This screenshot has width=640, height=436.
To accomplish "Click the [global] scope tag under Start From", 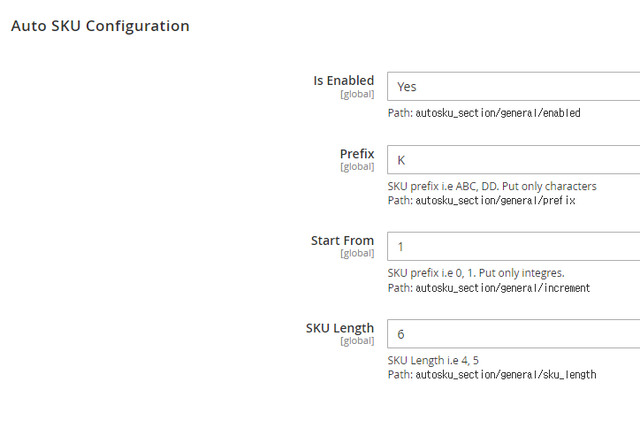I will tap(357, 254).
